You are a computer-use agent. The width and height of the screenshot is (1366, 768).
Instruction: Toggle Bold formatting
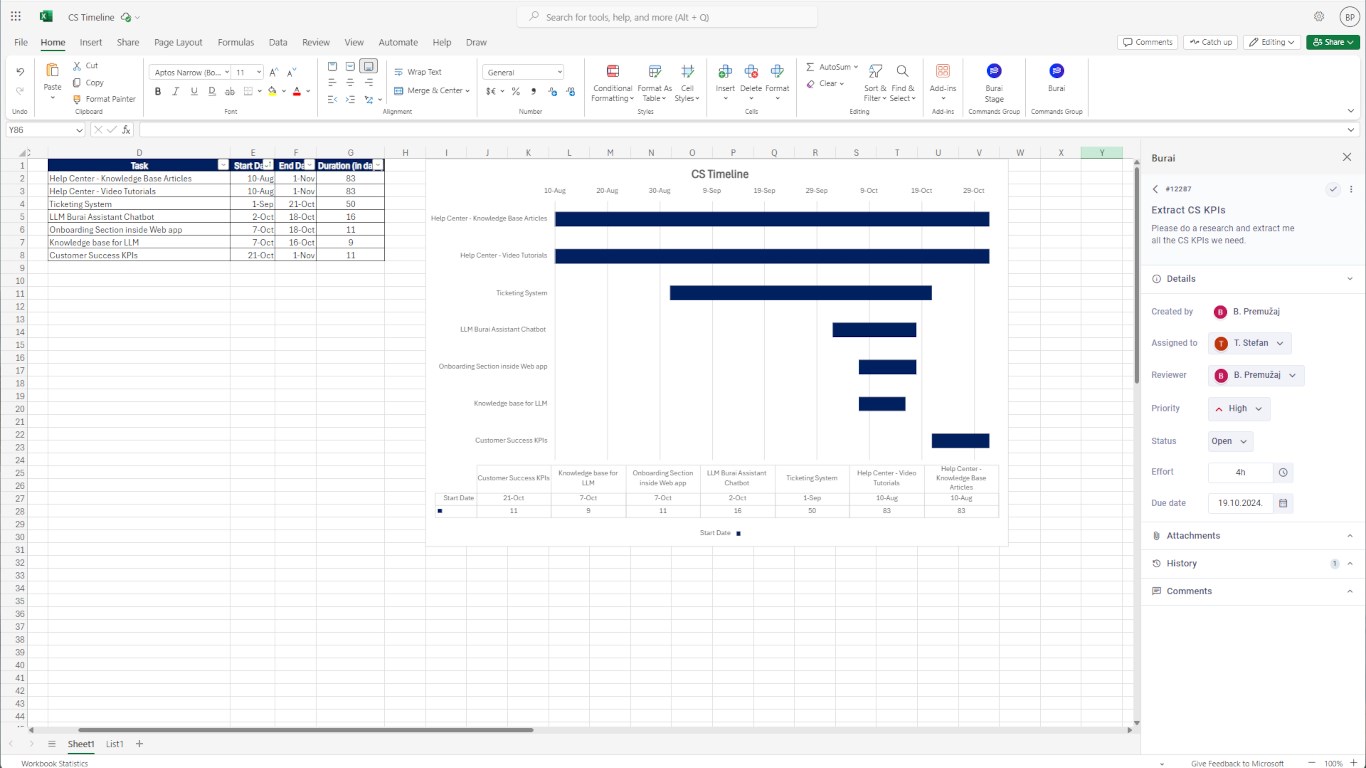[158, 91]
